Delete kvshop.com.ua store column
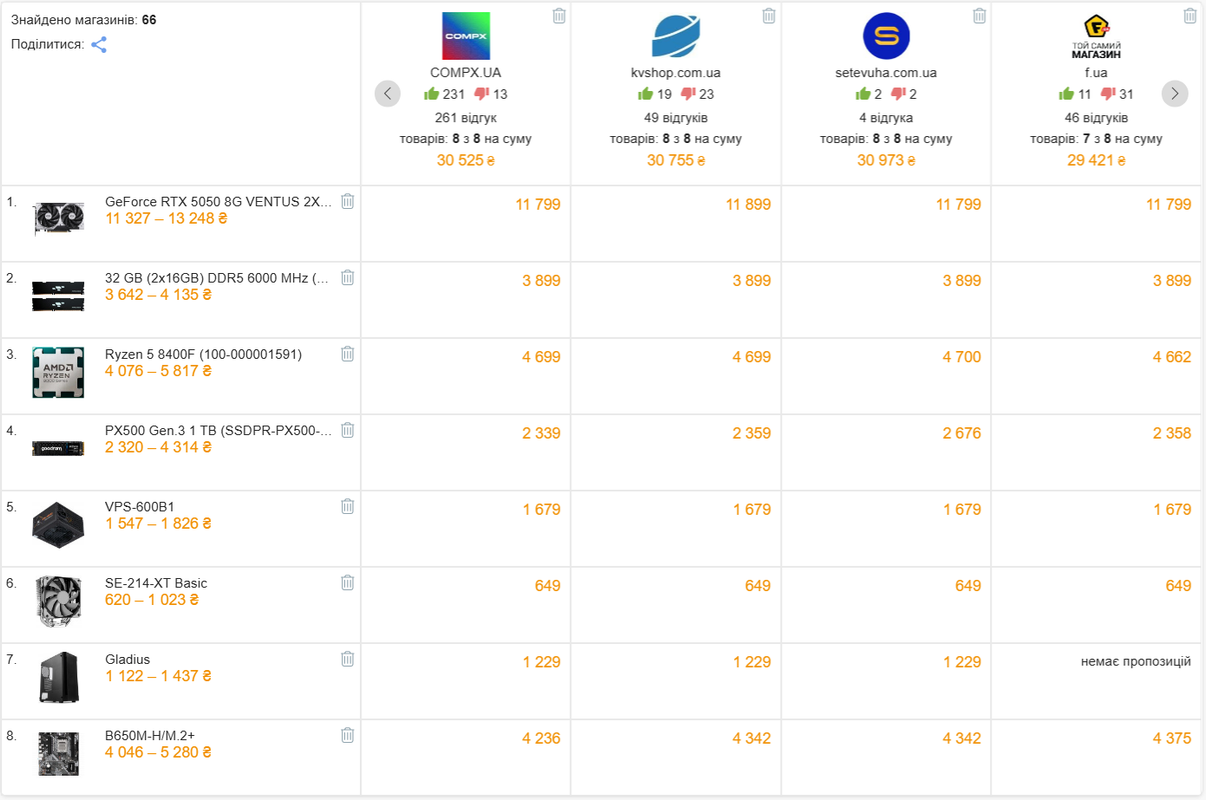The image size is (1206, 800). pyautogui.click(x=769, y=15)
